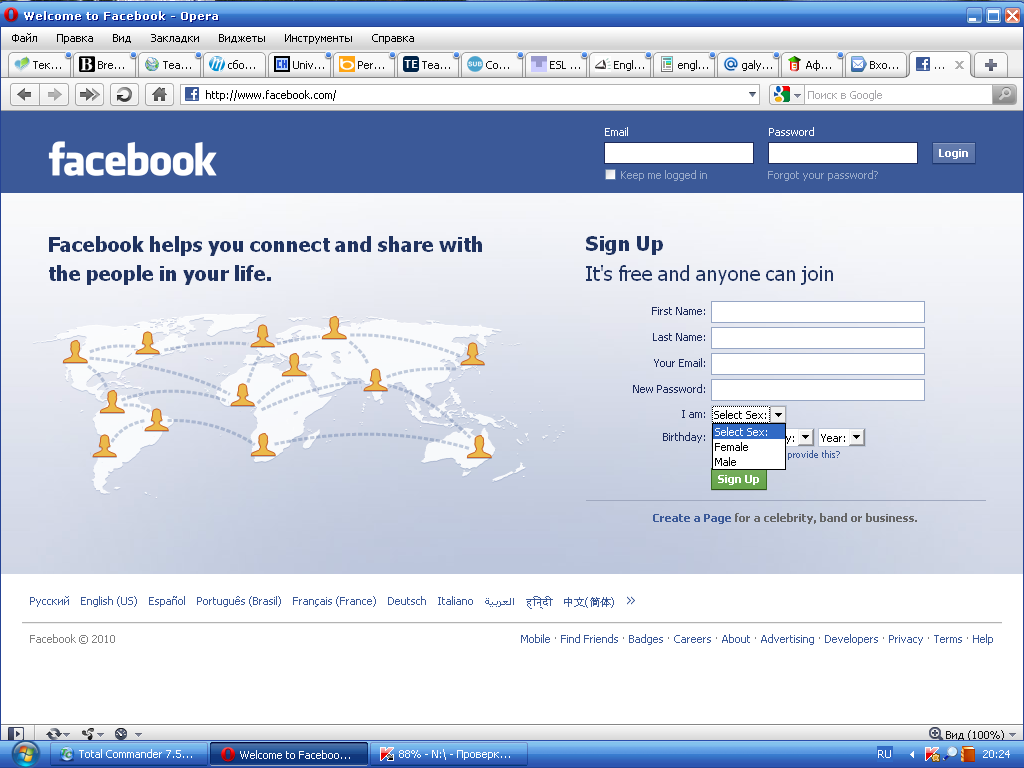Open the Developers footer link
The height and width of the screenshot is (768, 1024).
[851, 639]
